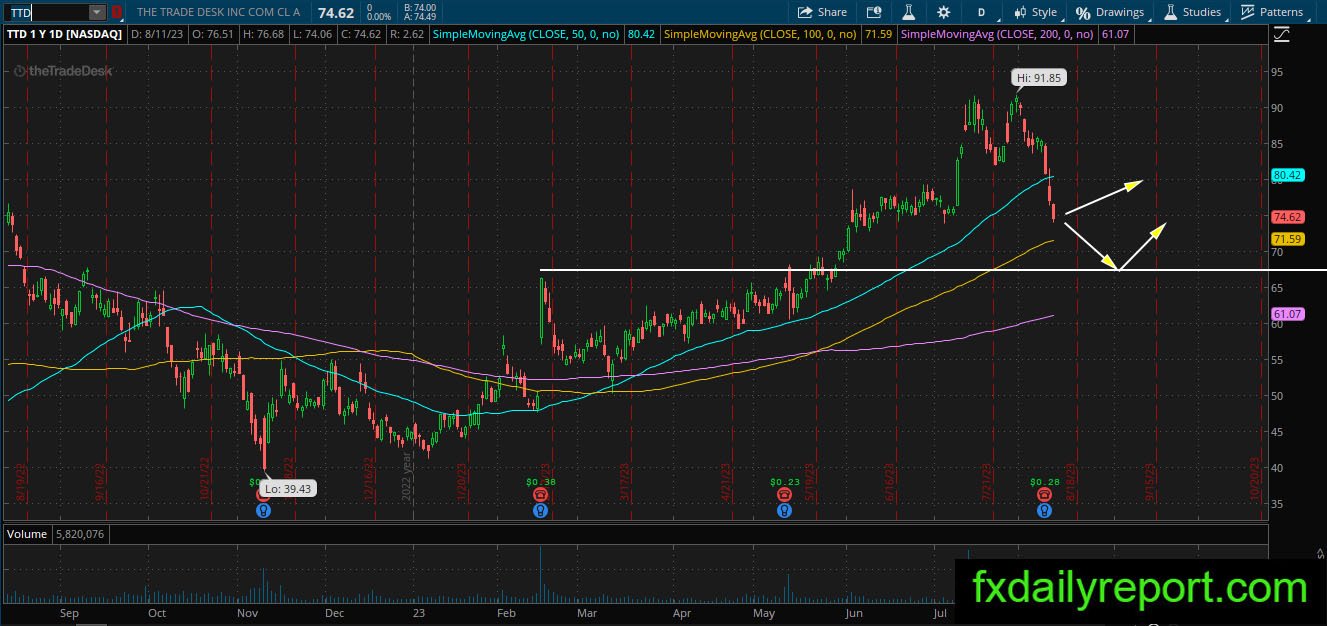Click the cyan 80.42 value in header
The image size is (1327, 626).
(641, 34)
